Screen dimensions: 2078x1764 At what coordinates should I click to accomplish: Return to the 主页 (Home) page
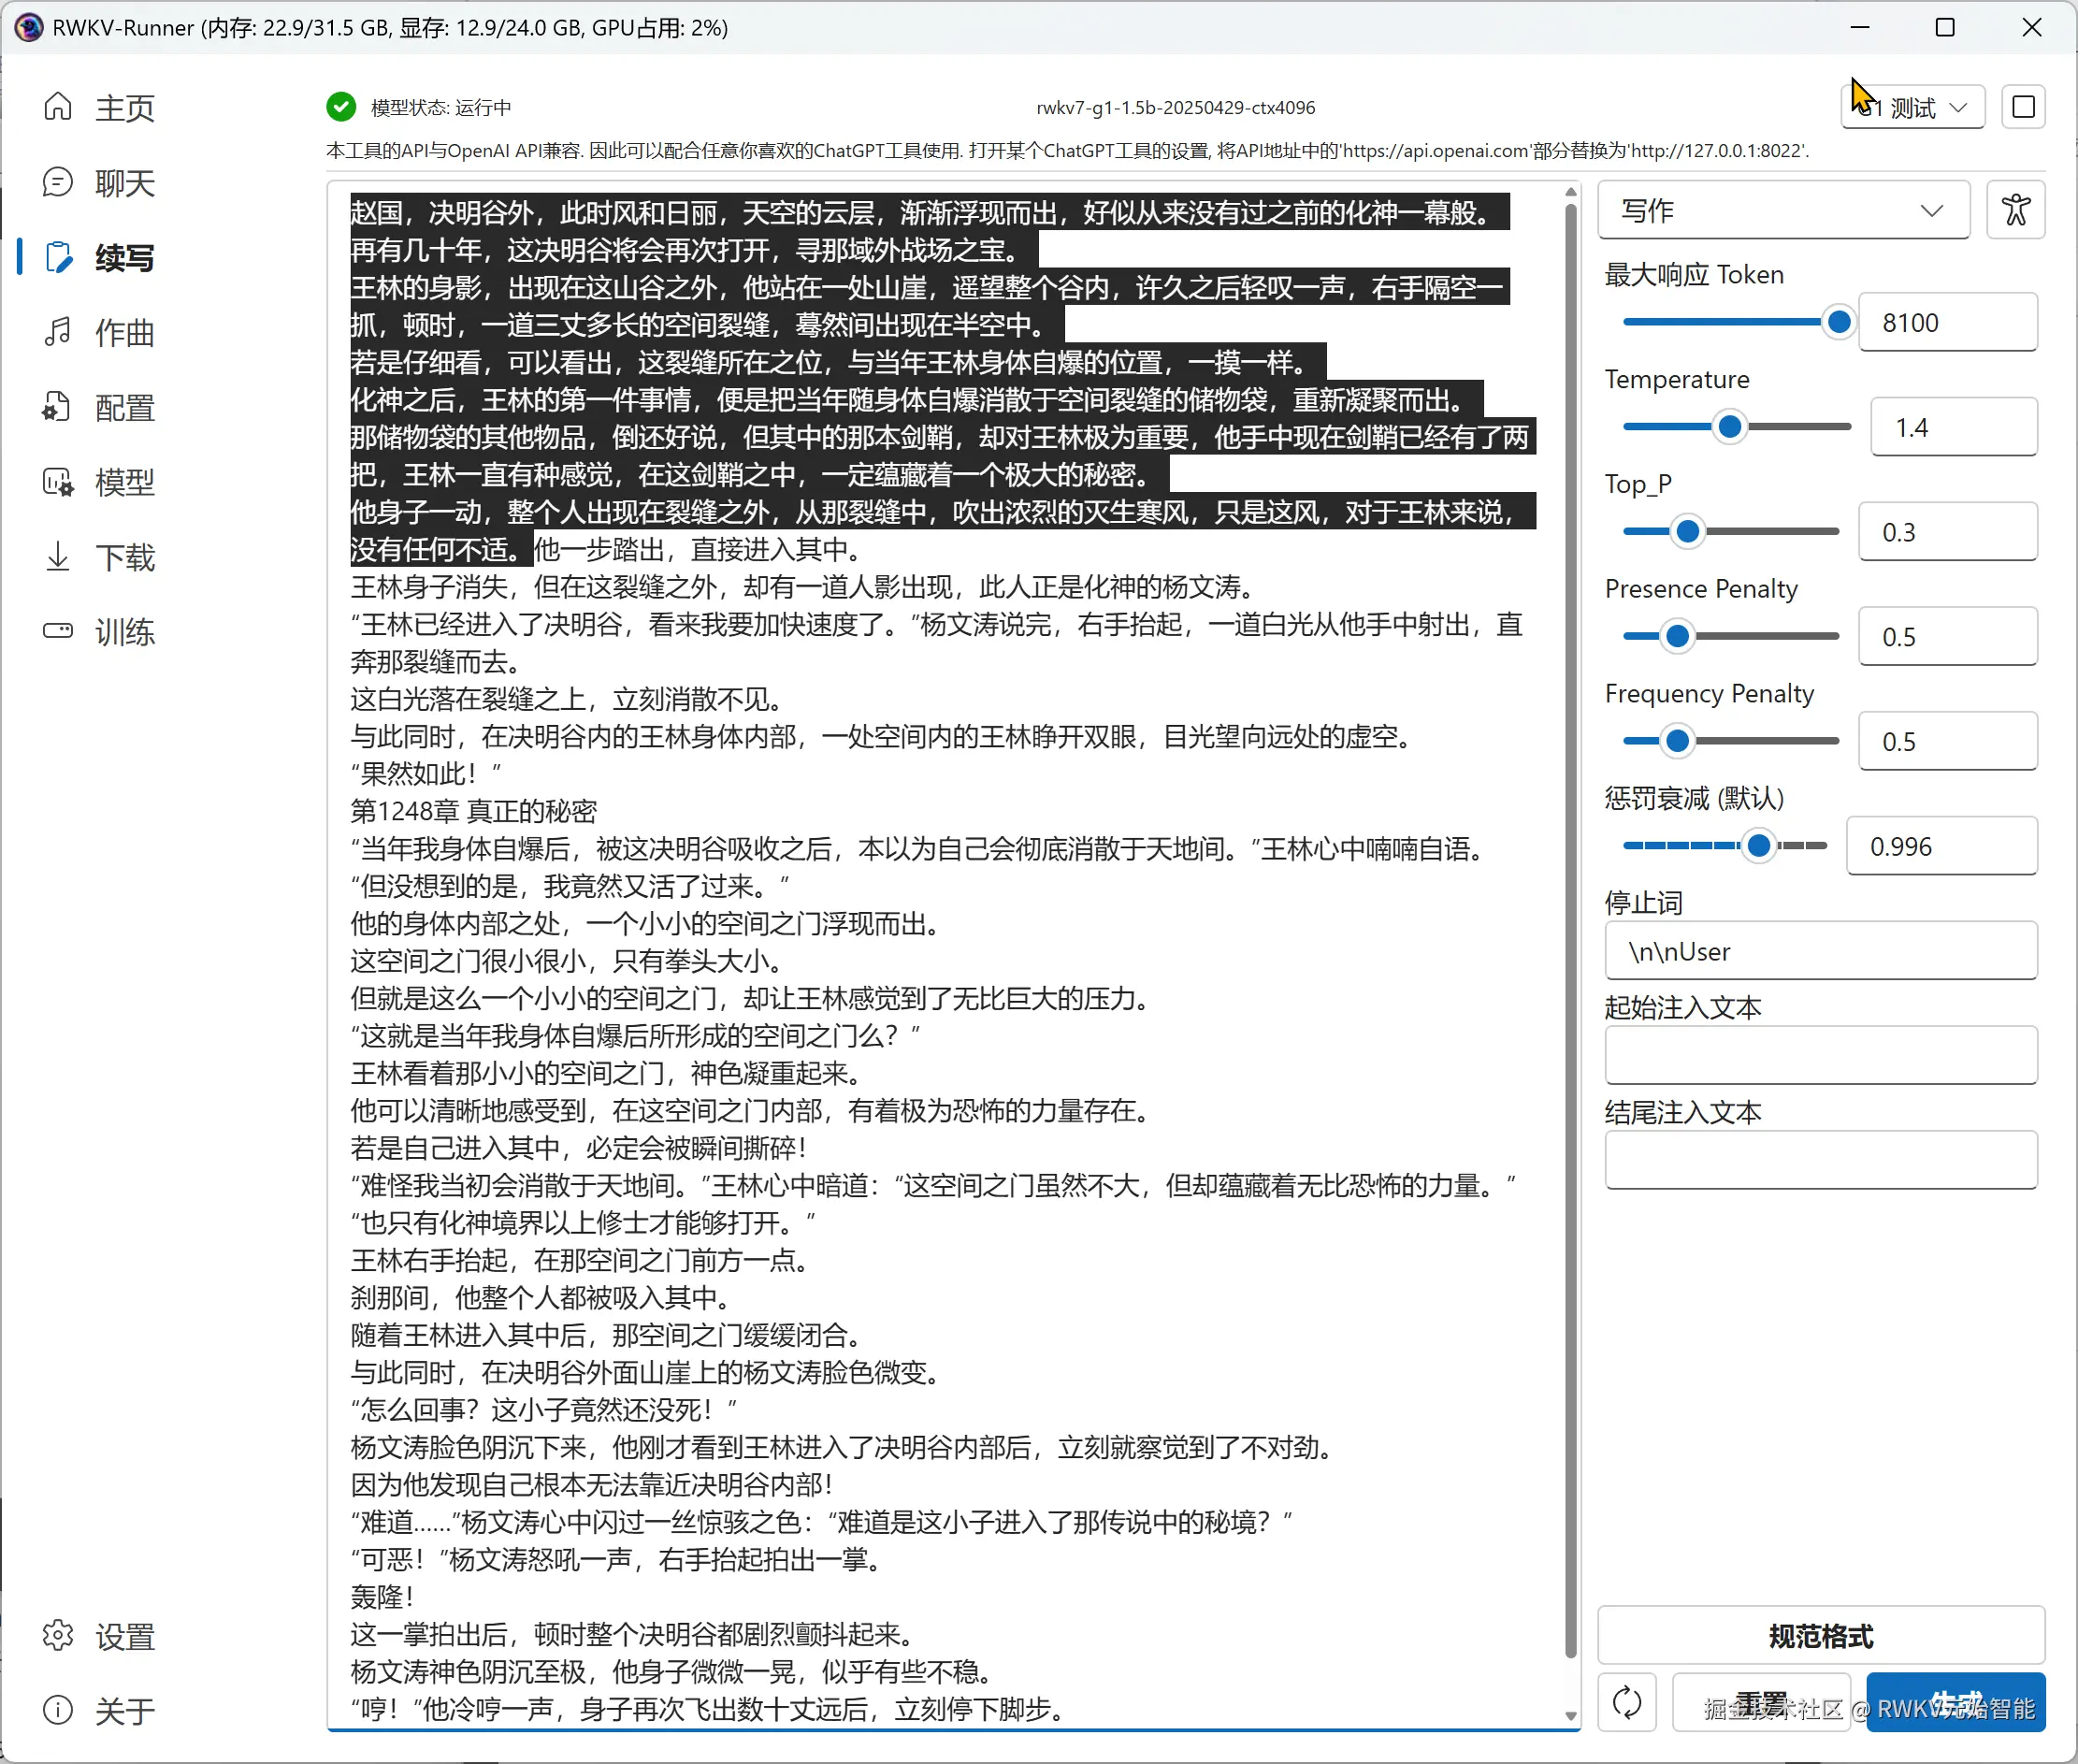click(124, 107)
